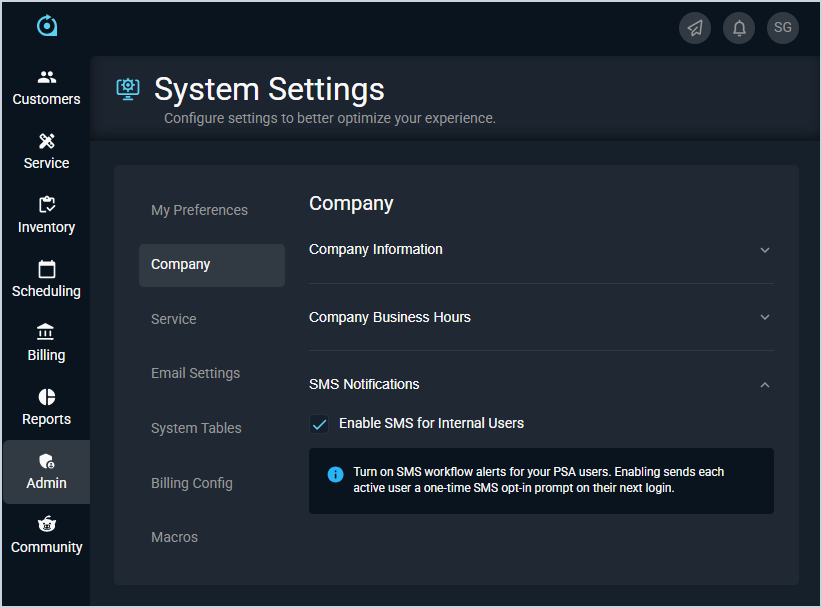Open notifications bell icon

[739, 28]
